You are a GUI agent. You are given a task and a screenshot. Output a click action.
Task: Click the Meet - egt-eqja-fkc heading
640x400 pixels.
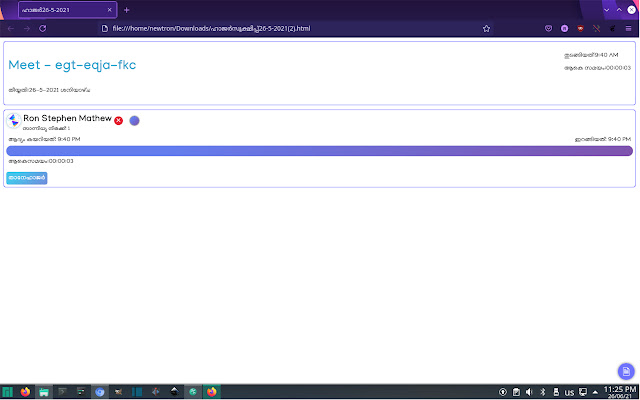click(x=72, y=65)
